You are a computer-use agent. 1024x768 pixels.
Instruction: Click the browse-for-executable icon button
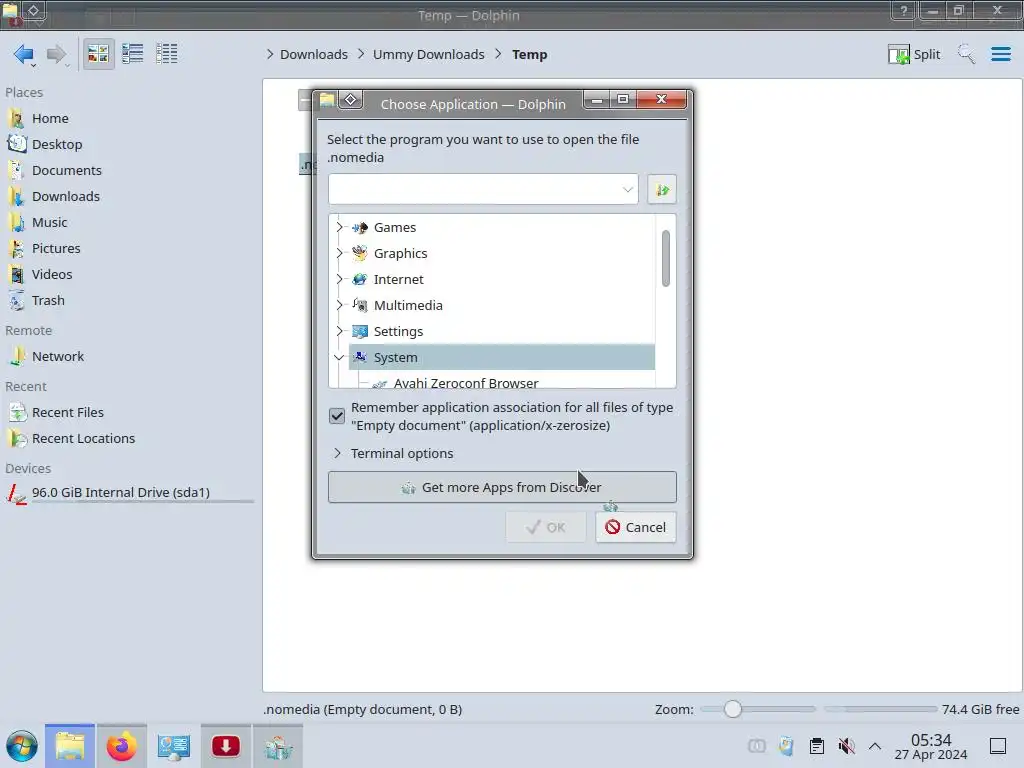pos(662,189)
